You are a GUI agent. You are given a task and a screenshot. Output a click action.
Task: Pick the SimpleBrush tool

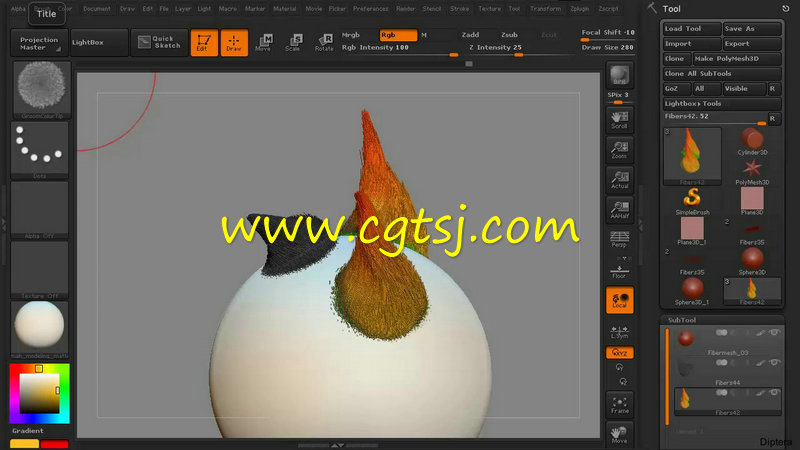click(692, 201)
